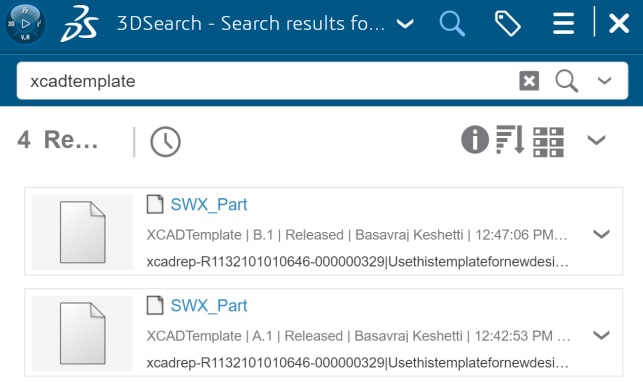Open the search magnifier in header
The width and height of the screenshot is (643, 383).
click(x=452, y=24)
